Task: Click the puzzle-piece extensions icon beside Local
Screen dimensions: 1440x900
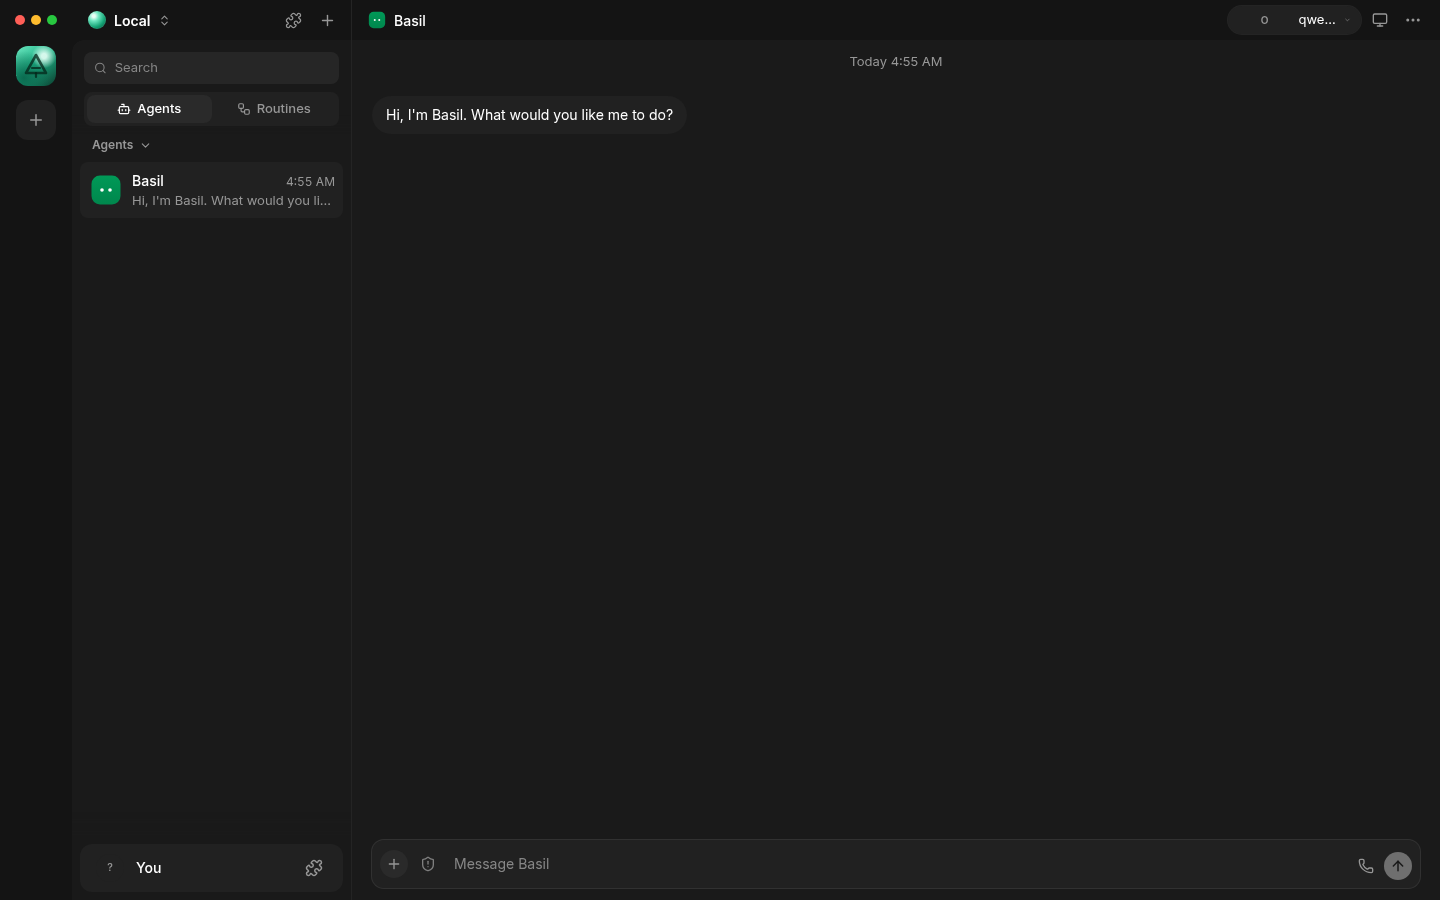Action: 293,20
